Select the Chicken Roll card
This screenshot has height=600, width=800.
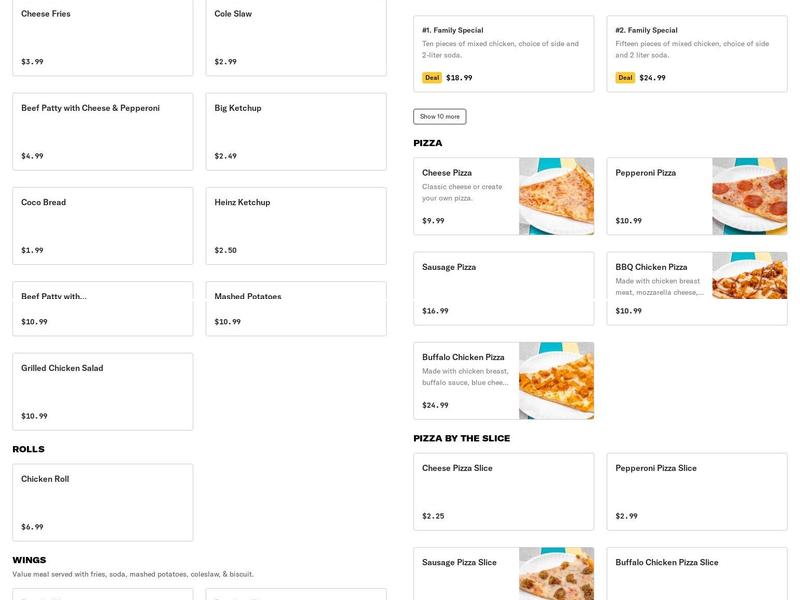[102, 502]
